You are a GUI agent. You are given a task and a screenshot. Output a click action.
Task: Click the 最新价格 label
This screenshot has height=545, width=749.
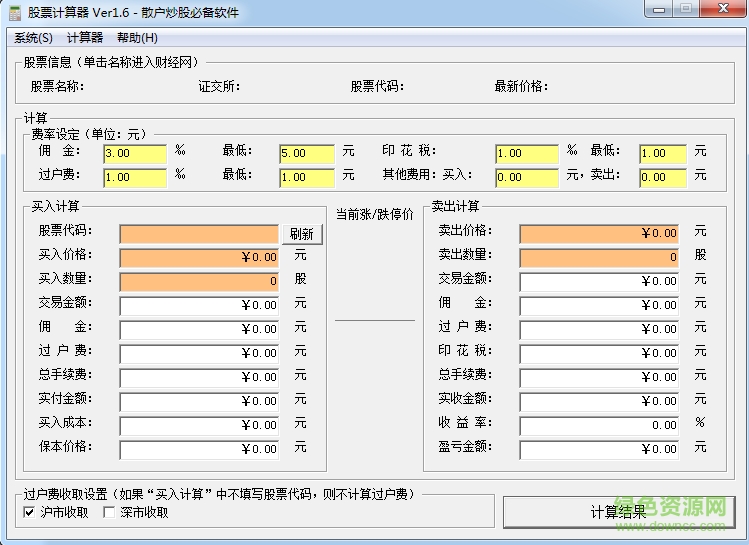click(521, 86)
